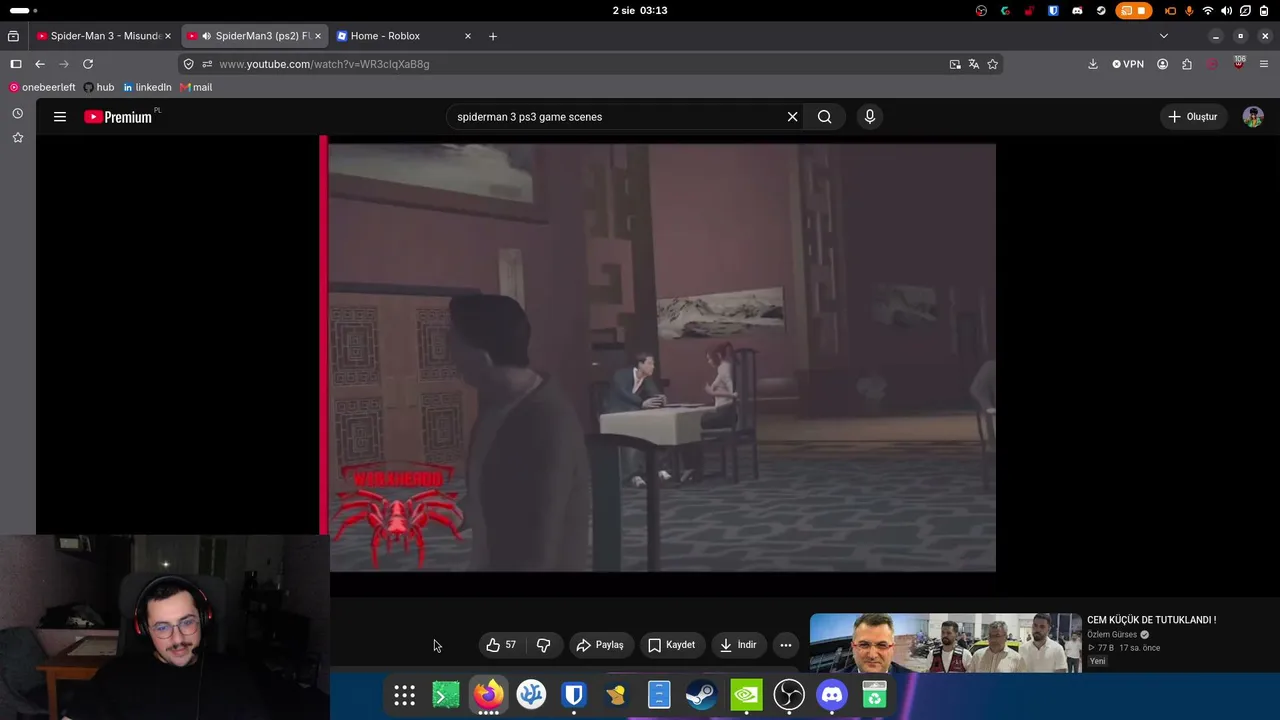
Task: Open Bitwarden from the dock
Action: coord(574,695)
